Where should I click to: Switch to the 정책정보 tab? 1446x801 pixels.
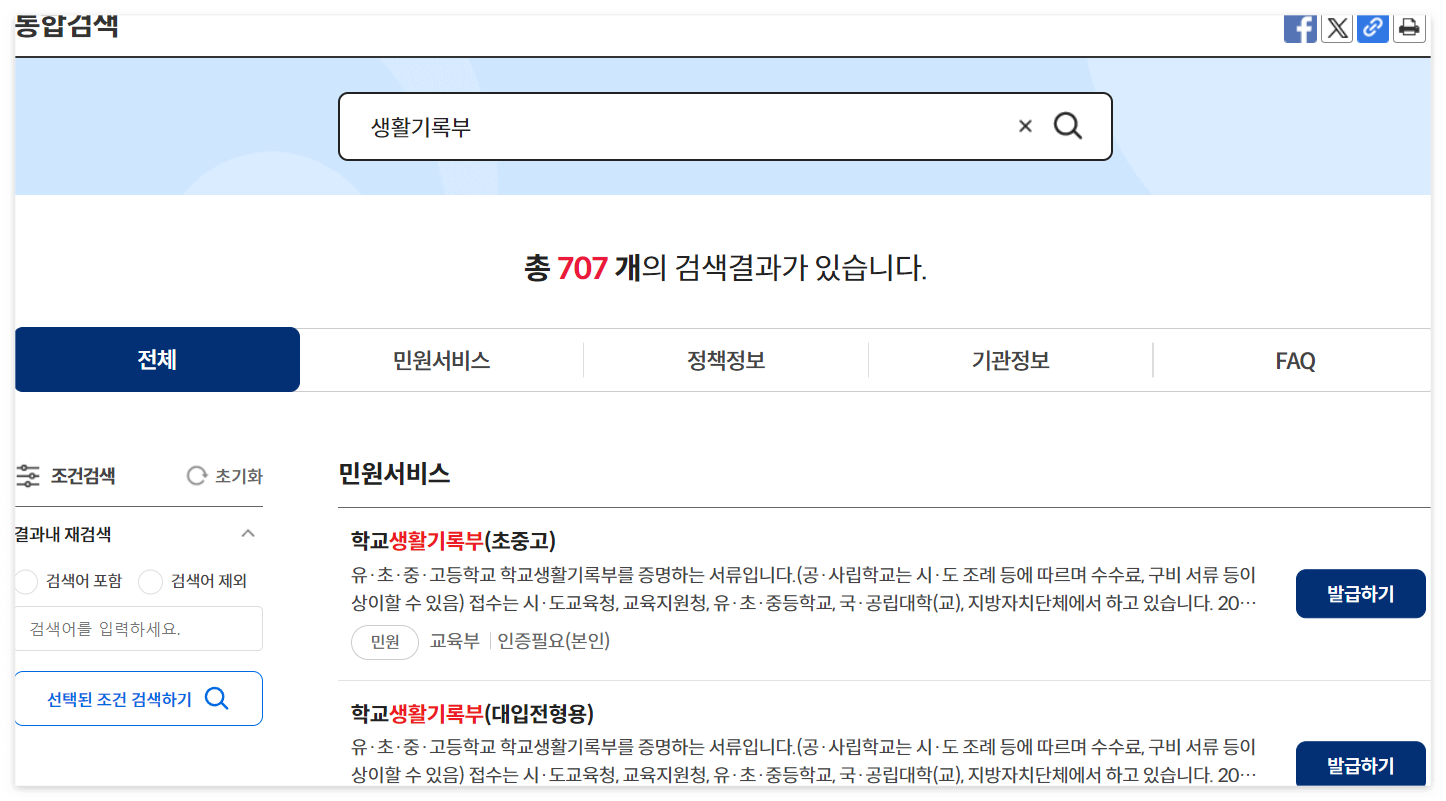[725, 360]
